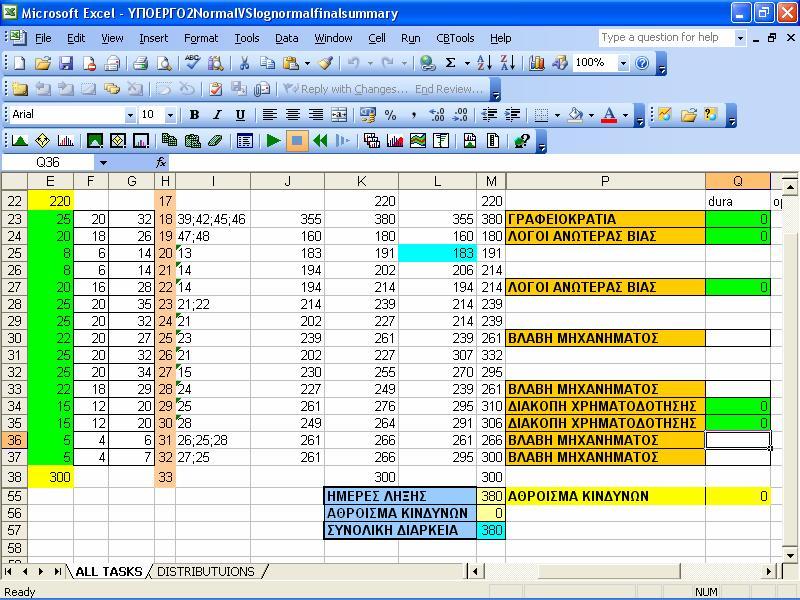This screenshot has height=600, width=800.
Task: Click the Font Color red A swatch
Action: [x=609, y=115]
